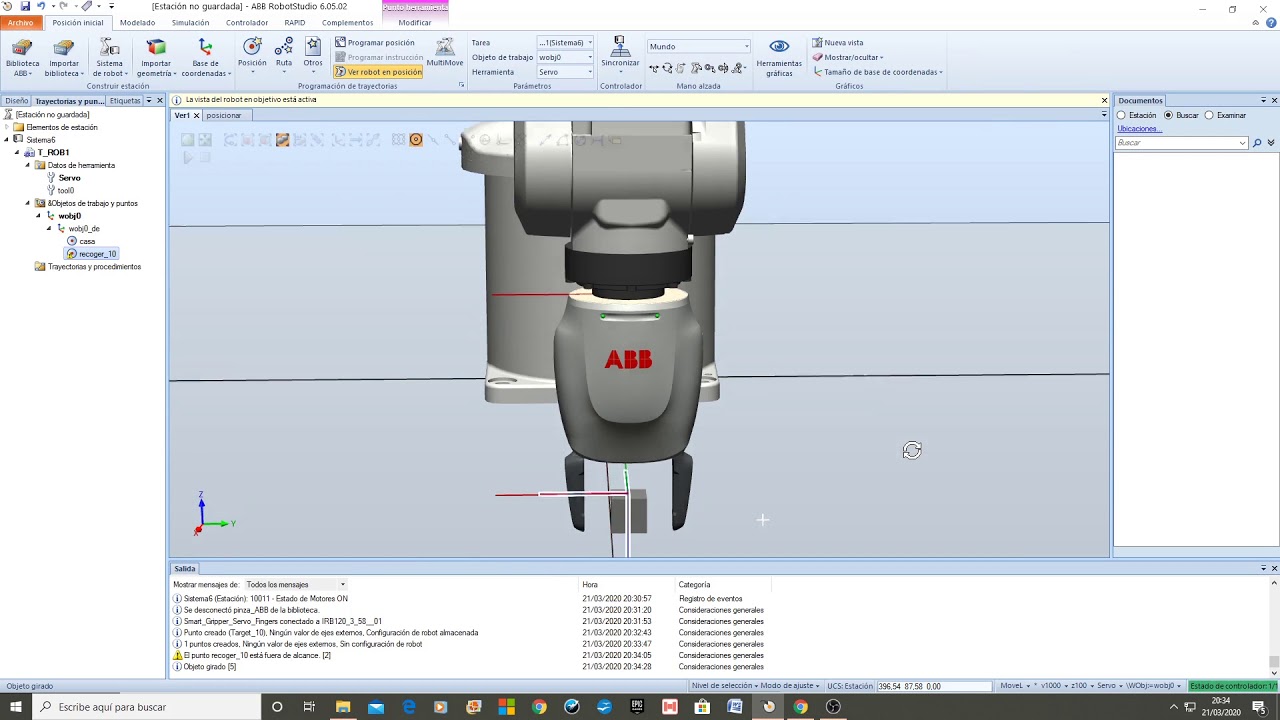Screen dimensions: 1280x720
Task: Collapse the T_ROB1 tree node
Action: 17,153
